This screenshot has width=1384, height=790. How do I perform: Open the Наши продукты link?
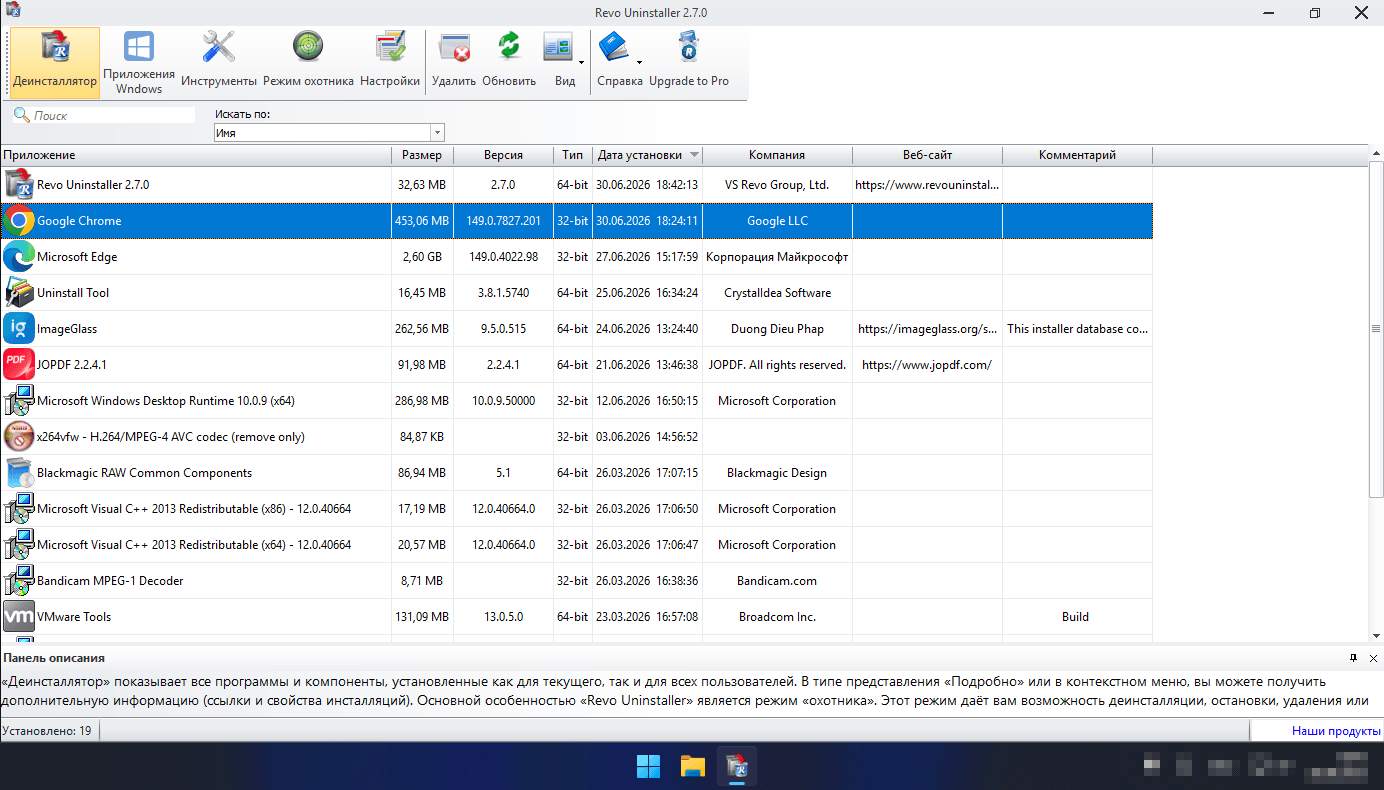1336,731
